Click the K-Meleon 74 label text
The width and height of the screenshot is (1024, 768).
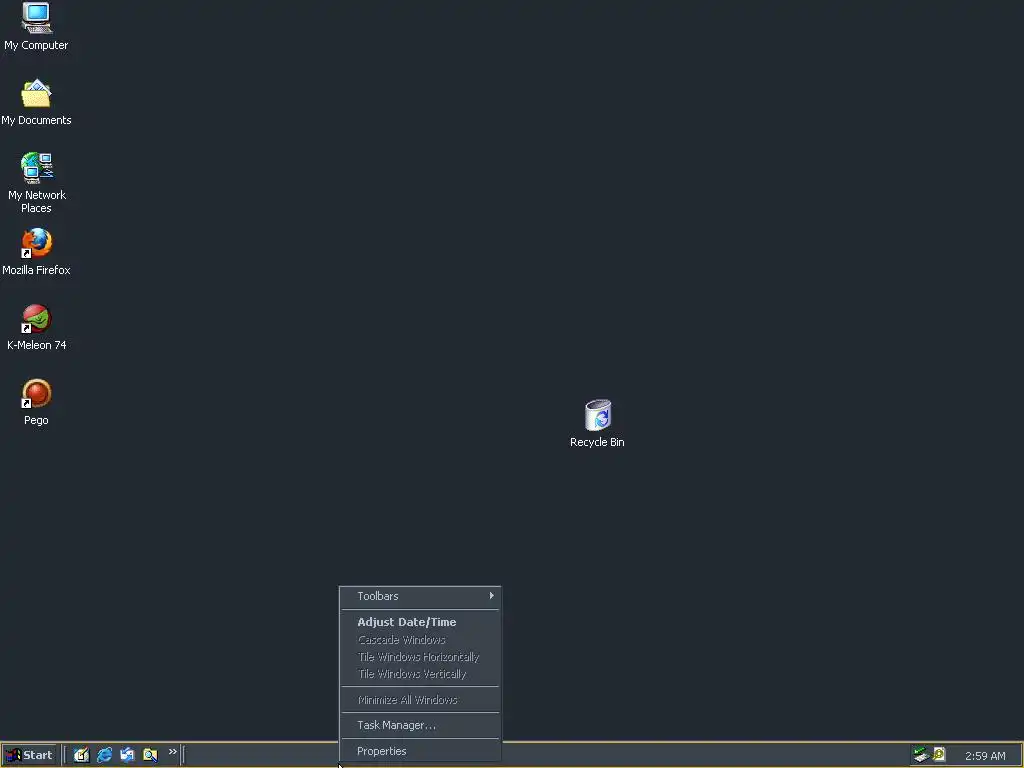(37, 345)
